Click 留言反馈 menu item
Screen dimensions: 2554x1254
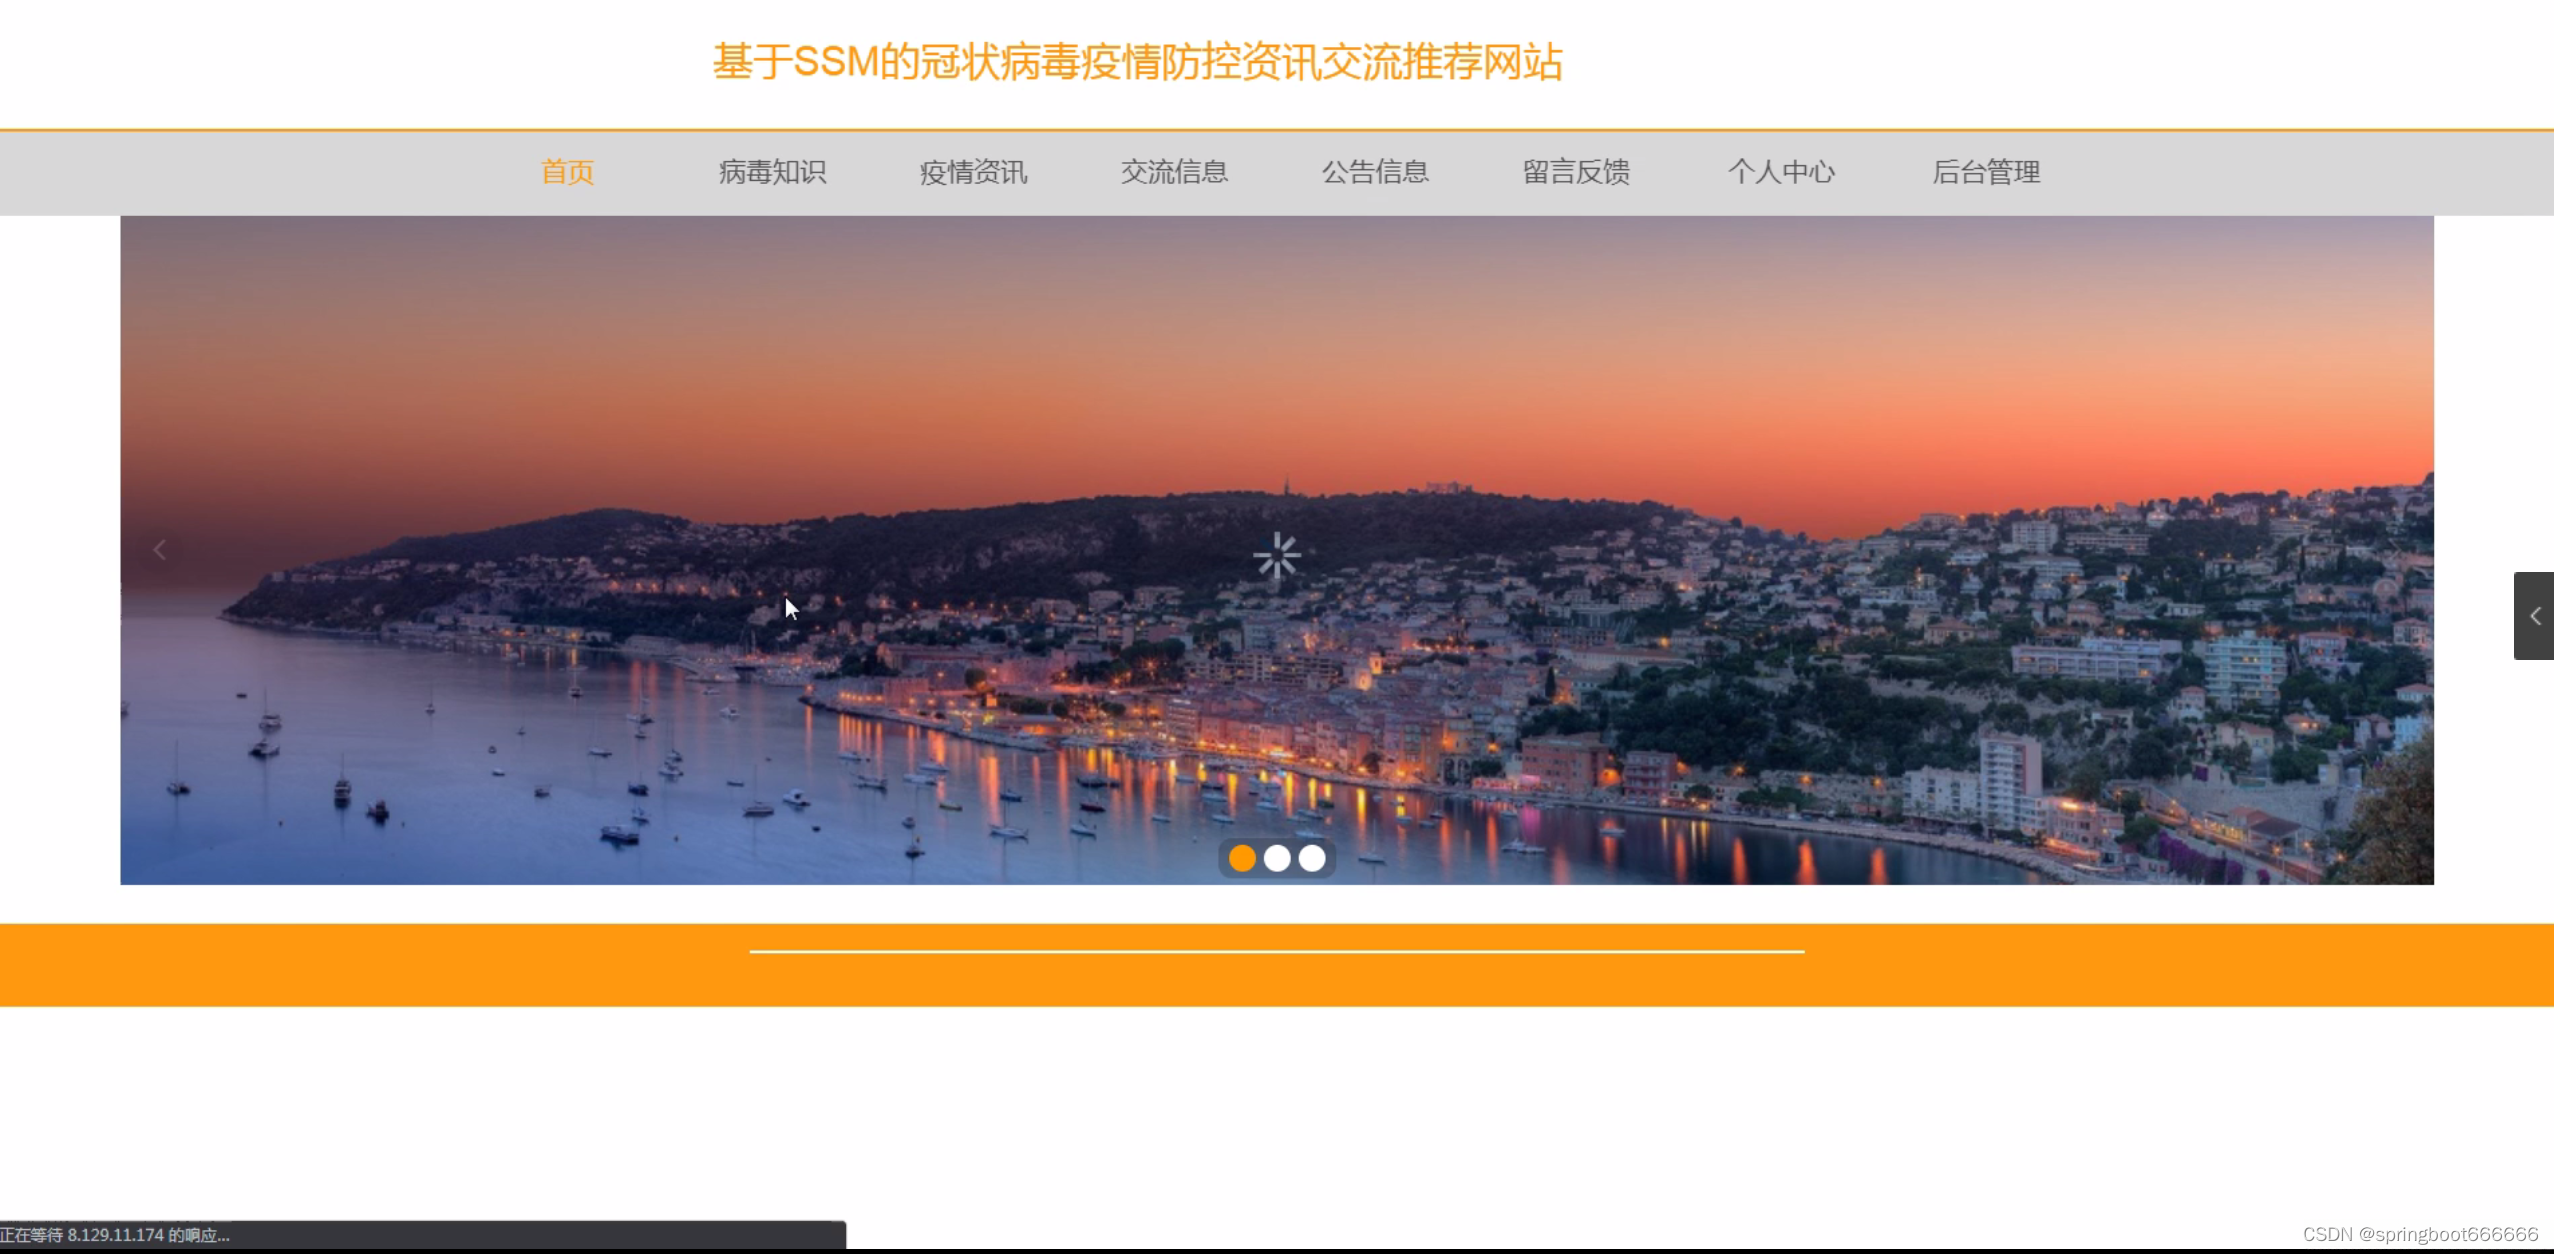[1576, 172]
